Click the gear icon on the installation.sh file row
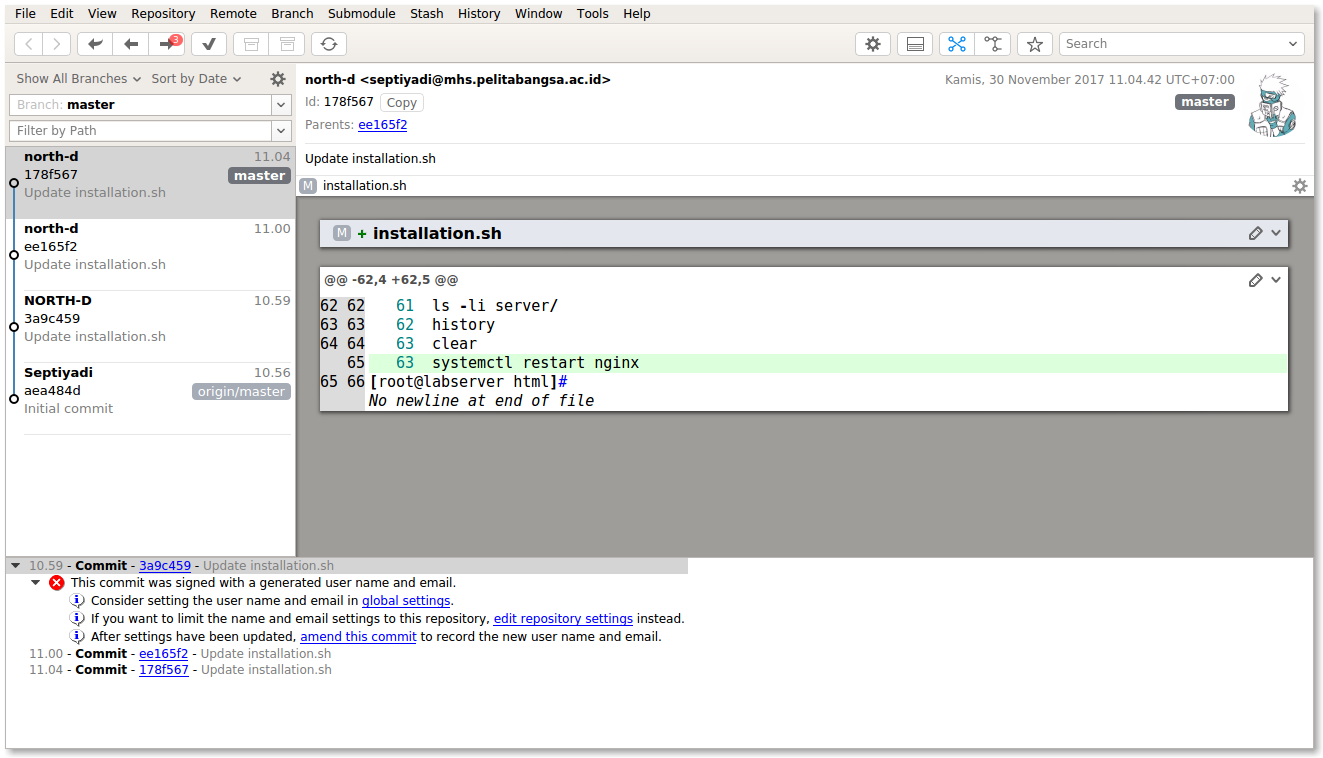1323x758 pixels. (1299, 185)
